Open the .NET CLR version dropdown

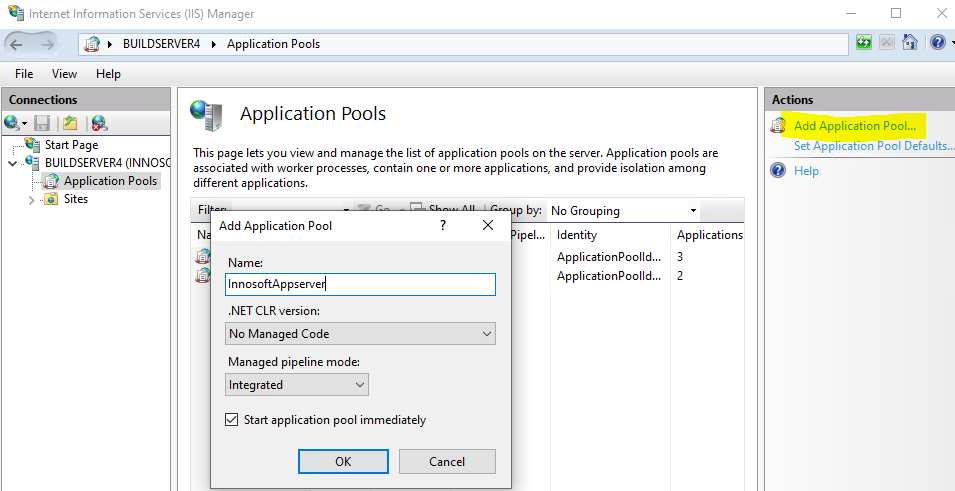point(361,334)
